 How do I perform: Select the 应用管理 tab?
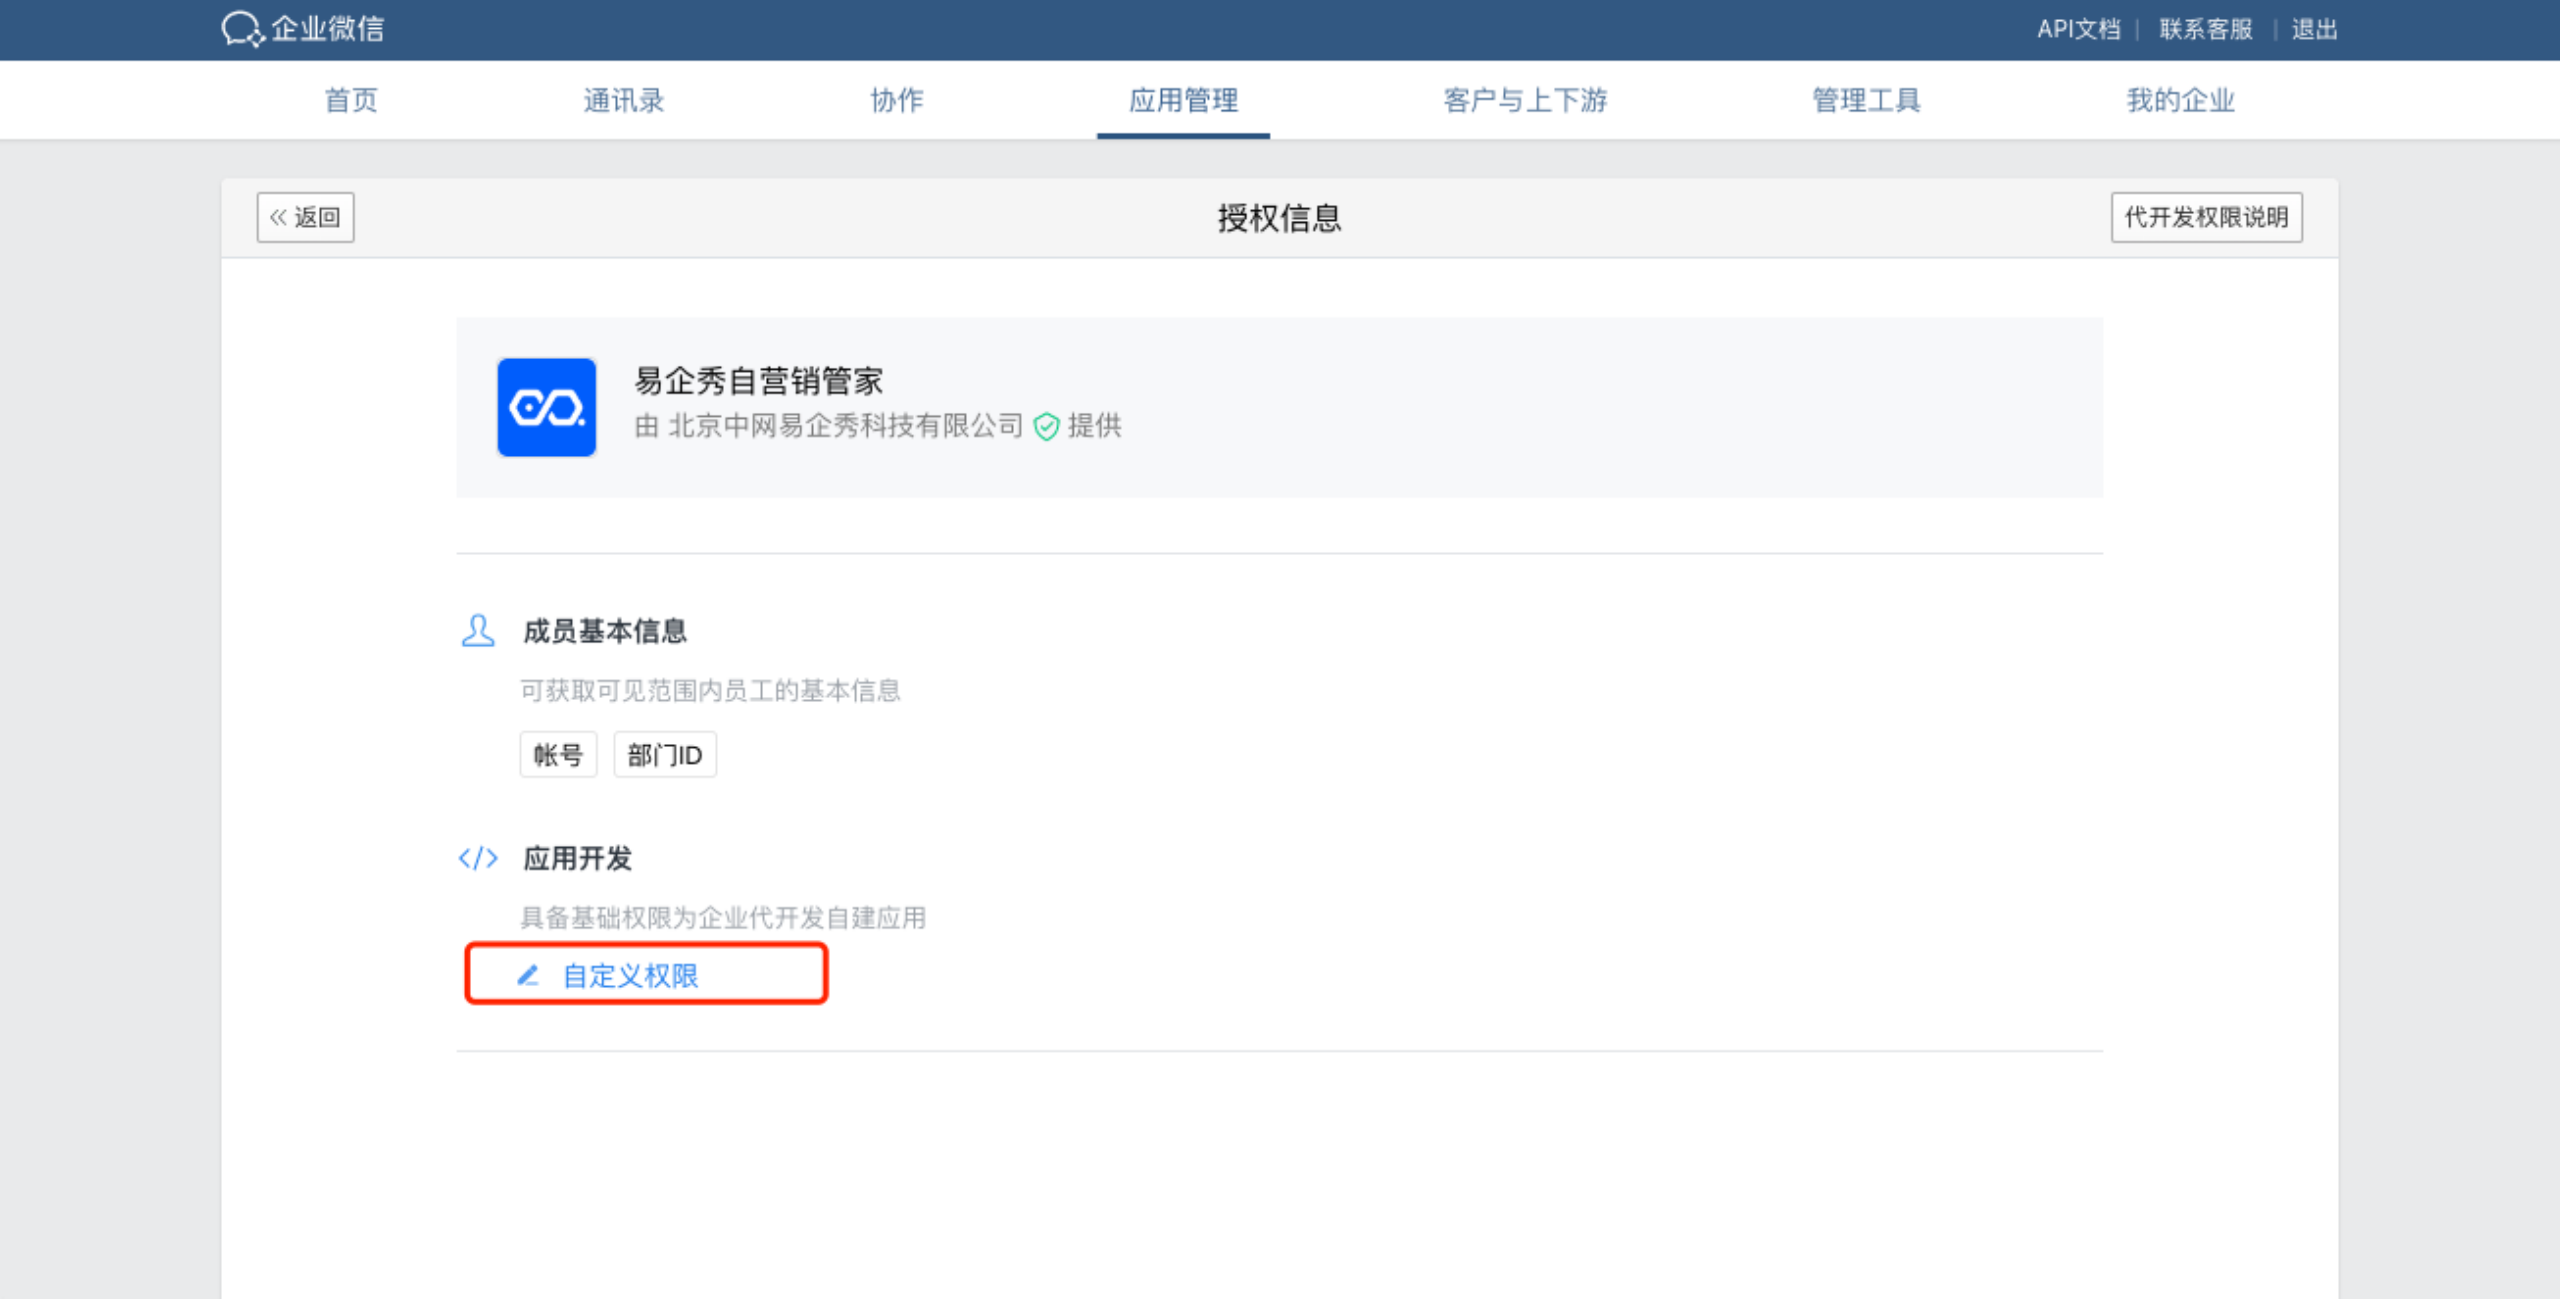[x=1183, y=100]
